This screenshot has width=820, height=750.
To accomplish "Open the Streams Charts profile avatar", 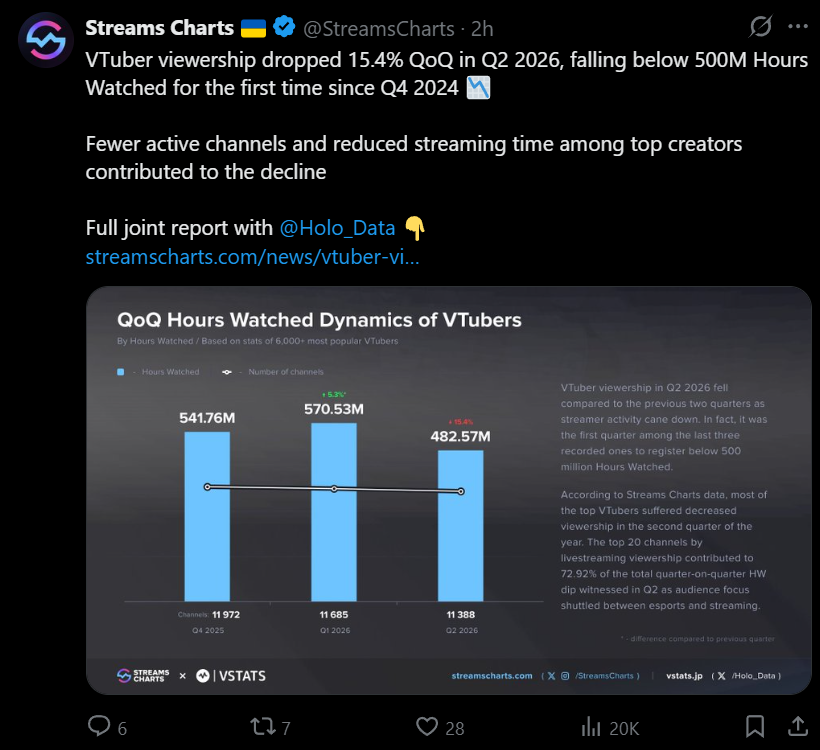I will click(x=45, y=40).
